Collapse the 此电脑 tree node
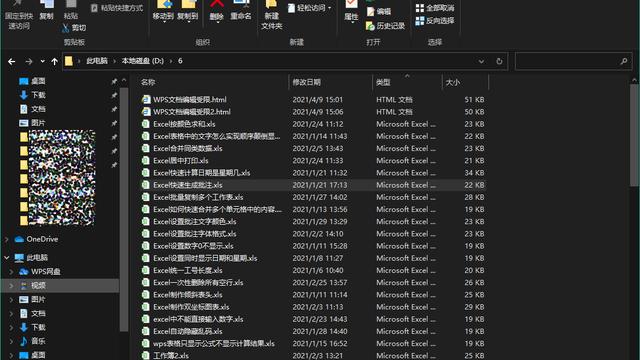640x360 pixels. [x=7, y=258]
